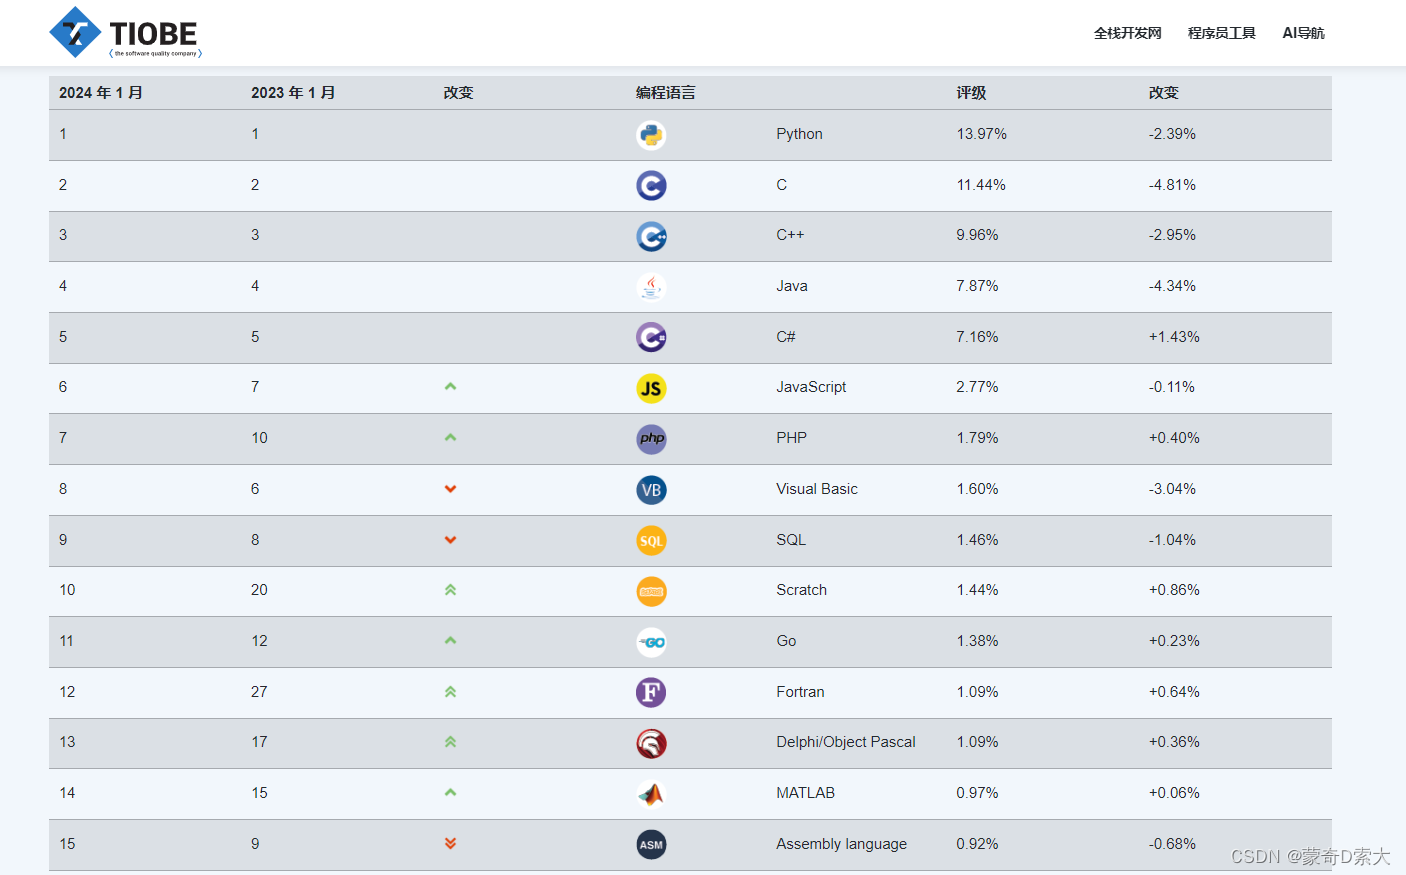Screen dimensions: 1406x875
Task: Click the 13.97% rating value
Action: (981, 134)
